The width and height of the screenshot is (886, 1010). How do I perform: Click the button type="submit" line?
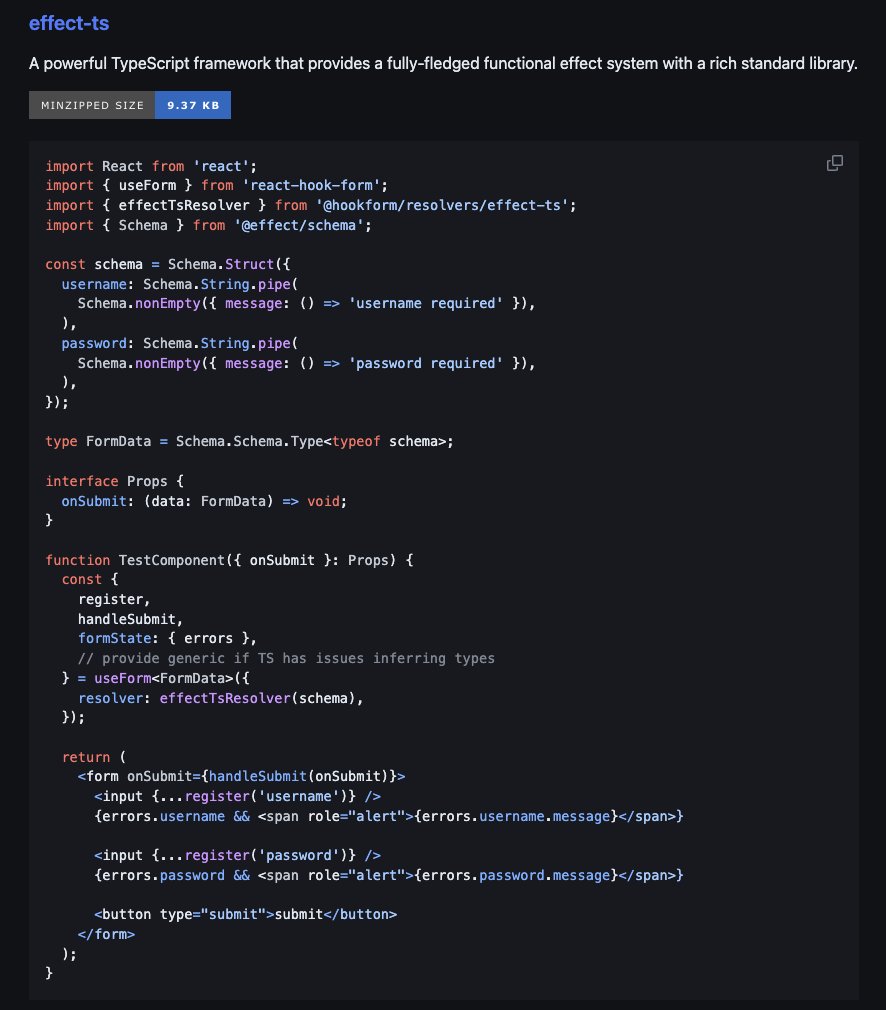coord(246,915)
